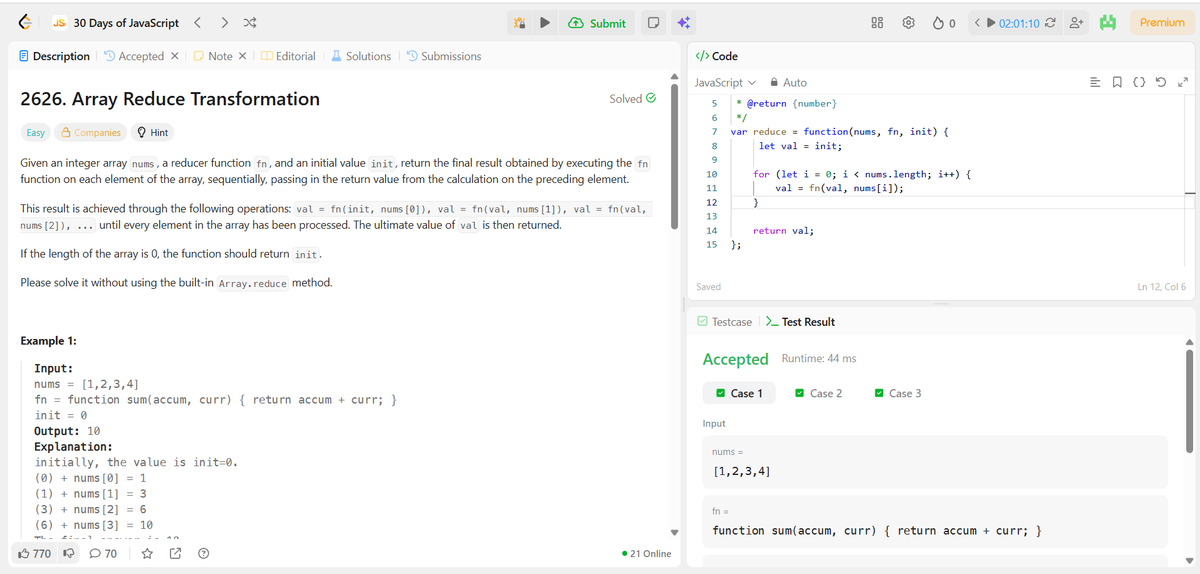This screenshot has height=574, width=1200.
Task: Click the streak flame counter
Action: tap(945, 22)
